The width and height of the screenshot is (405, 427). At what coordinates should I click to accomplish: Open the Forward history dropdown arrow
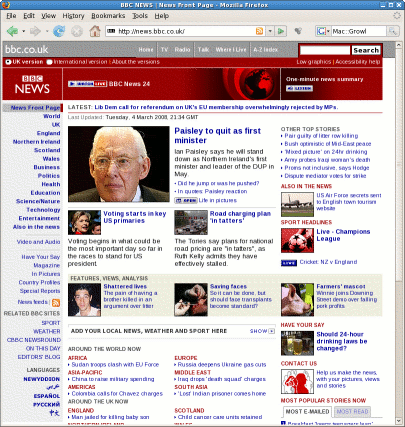click(x=47, y=31)
